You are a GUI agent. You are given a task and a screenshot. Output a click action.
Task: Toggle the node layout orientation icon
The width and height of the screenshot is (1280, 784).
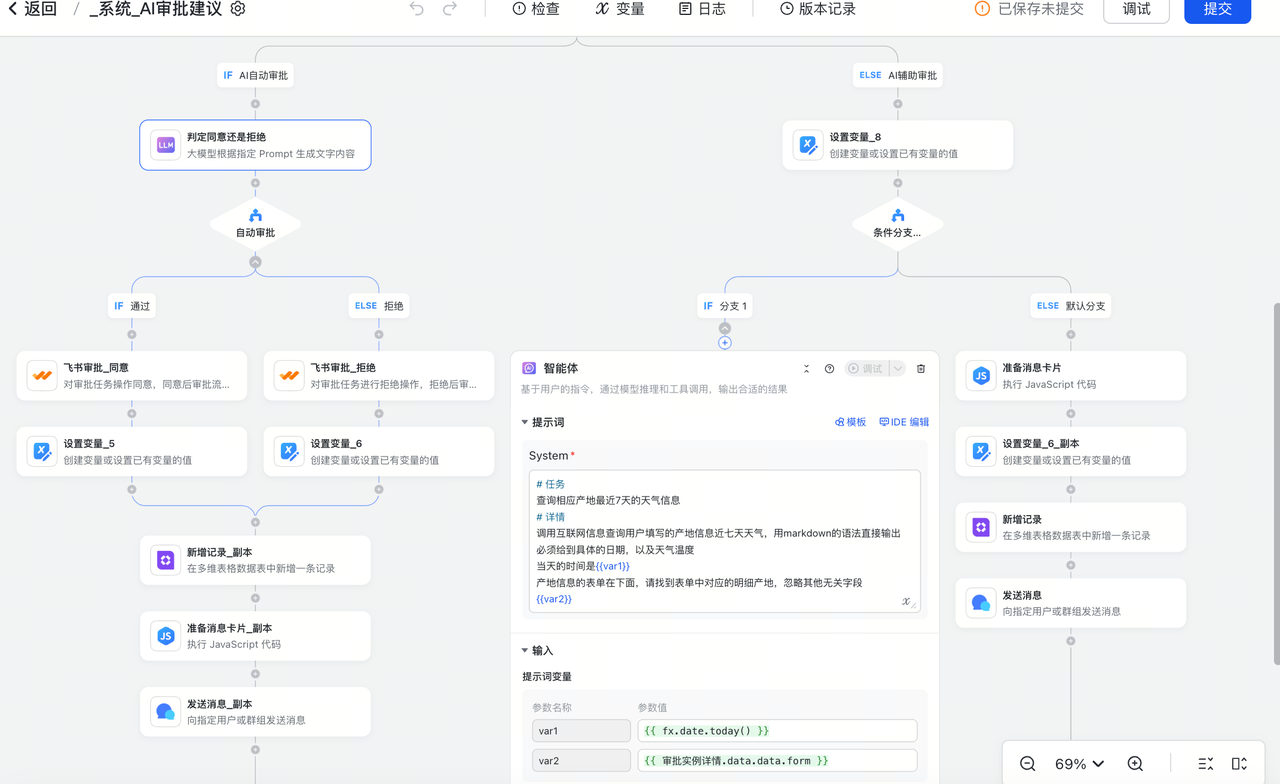point(1239,764)
